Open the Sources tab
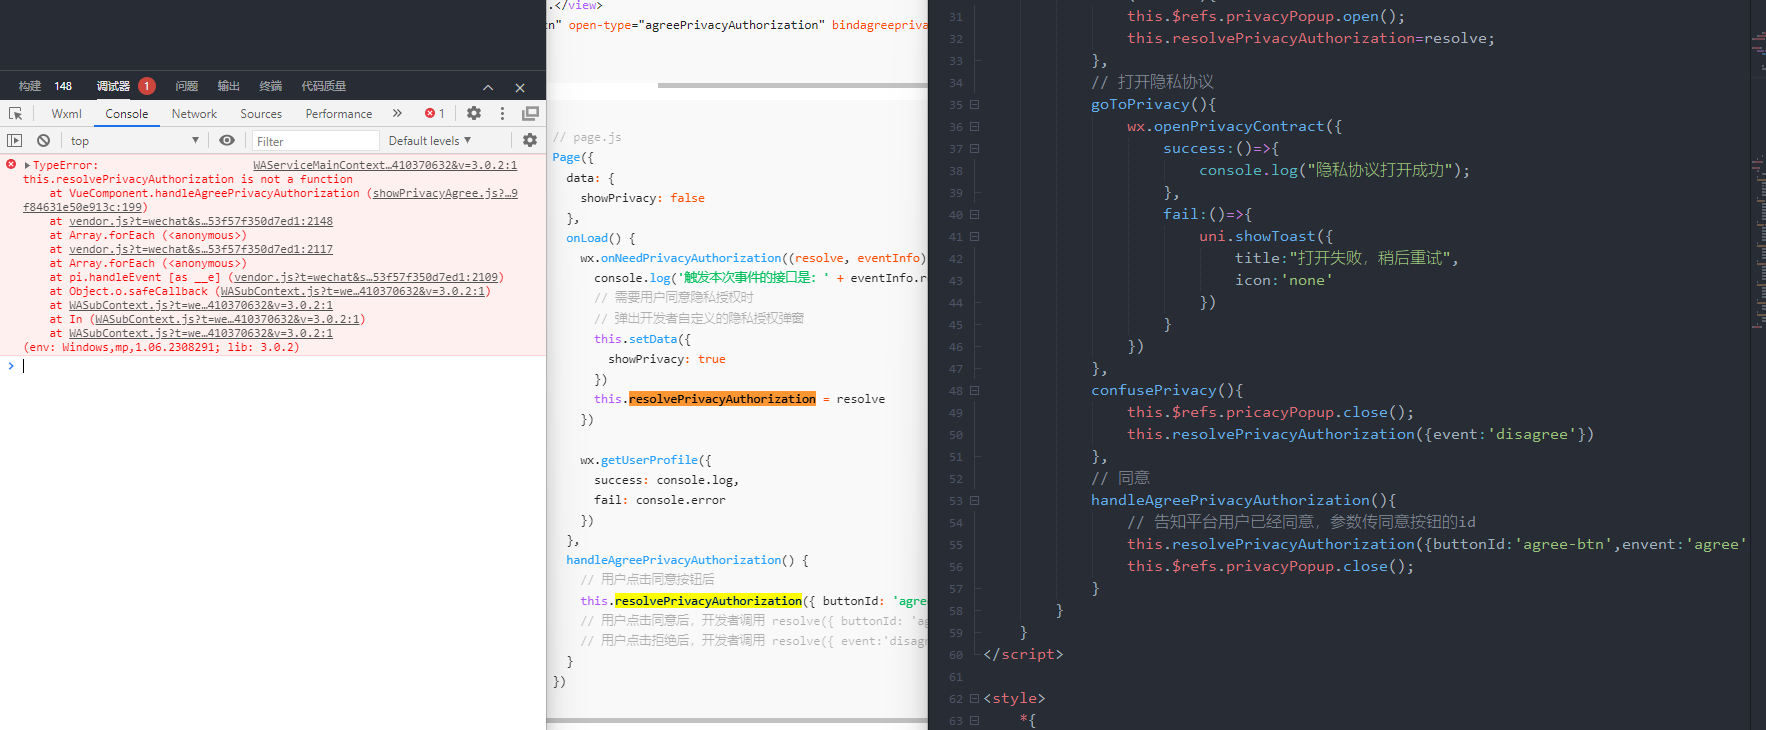Screen dimensions: 1766x730 (261, 114)
